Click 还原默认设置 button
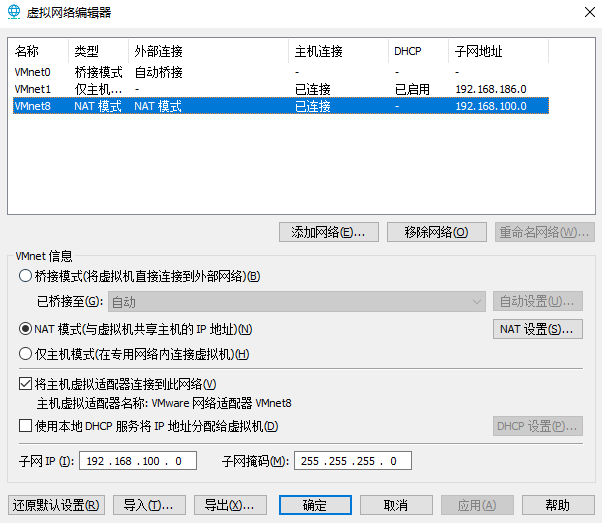 [x=56, y=505]
